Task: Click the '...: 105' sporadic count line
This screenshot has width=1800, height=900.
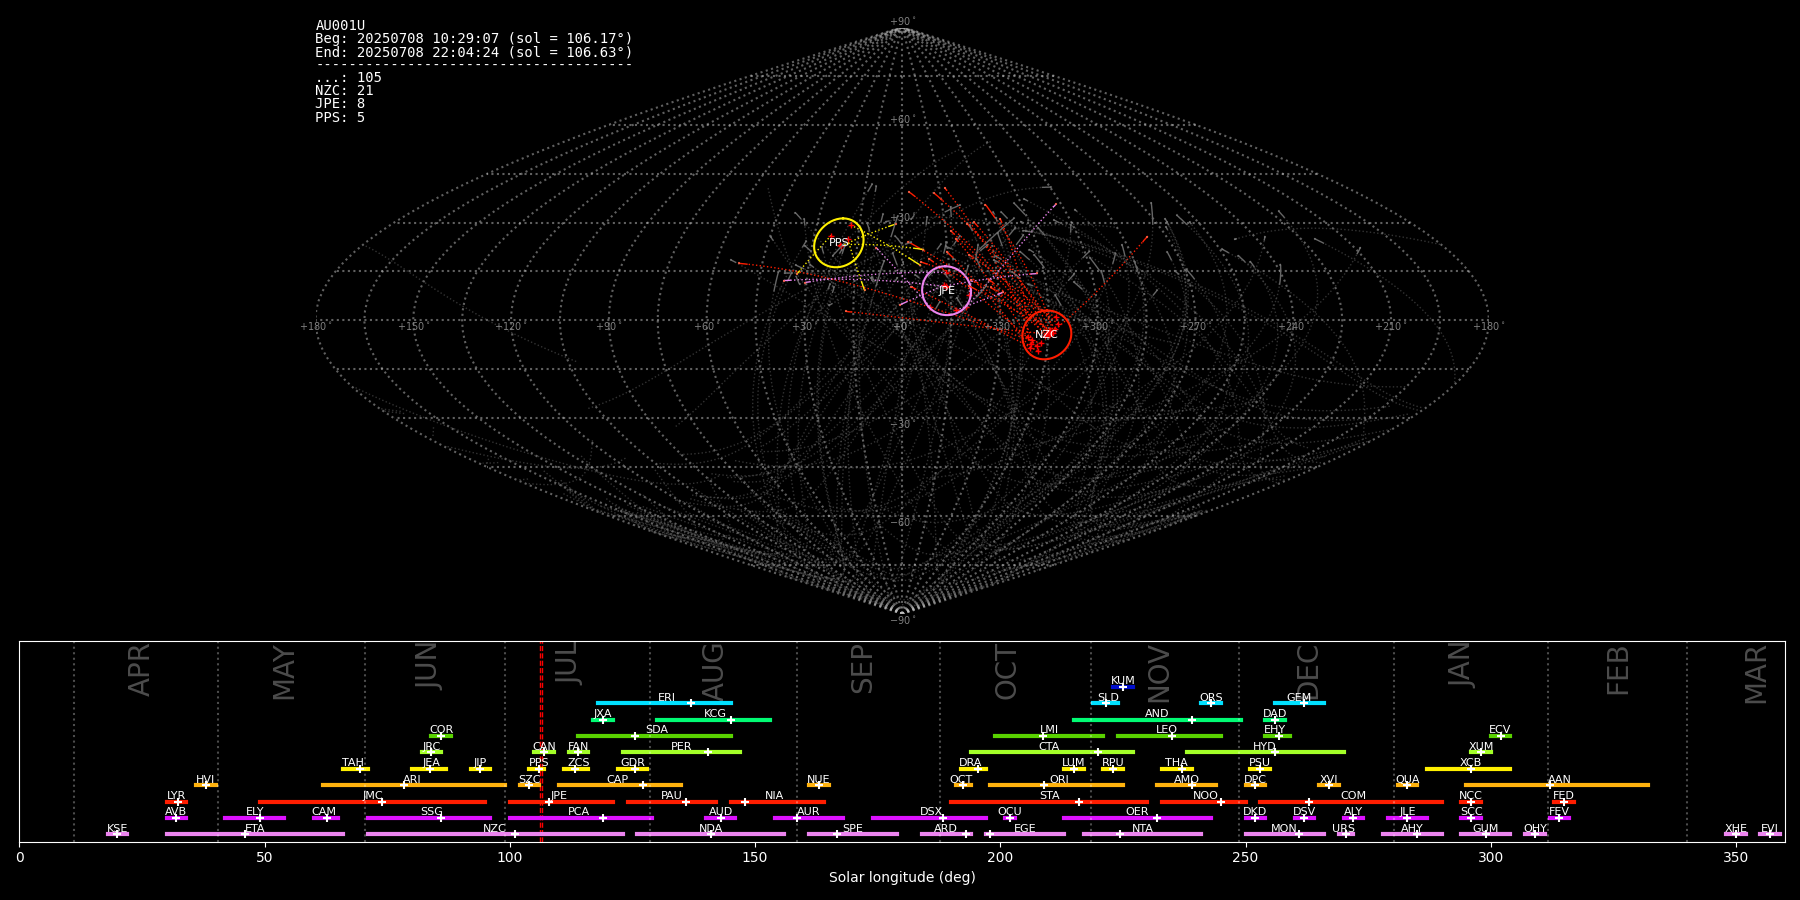Action: coord(348,78)
